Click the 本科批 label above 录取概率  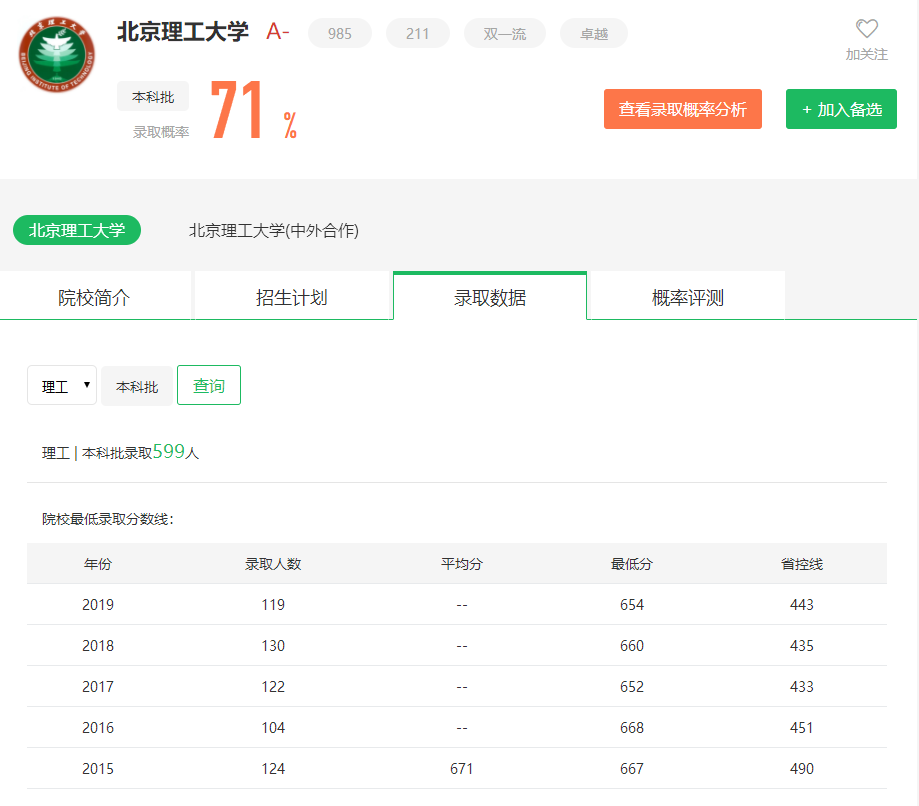tap(153, 96)
